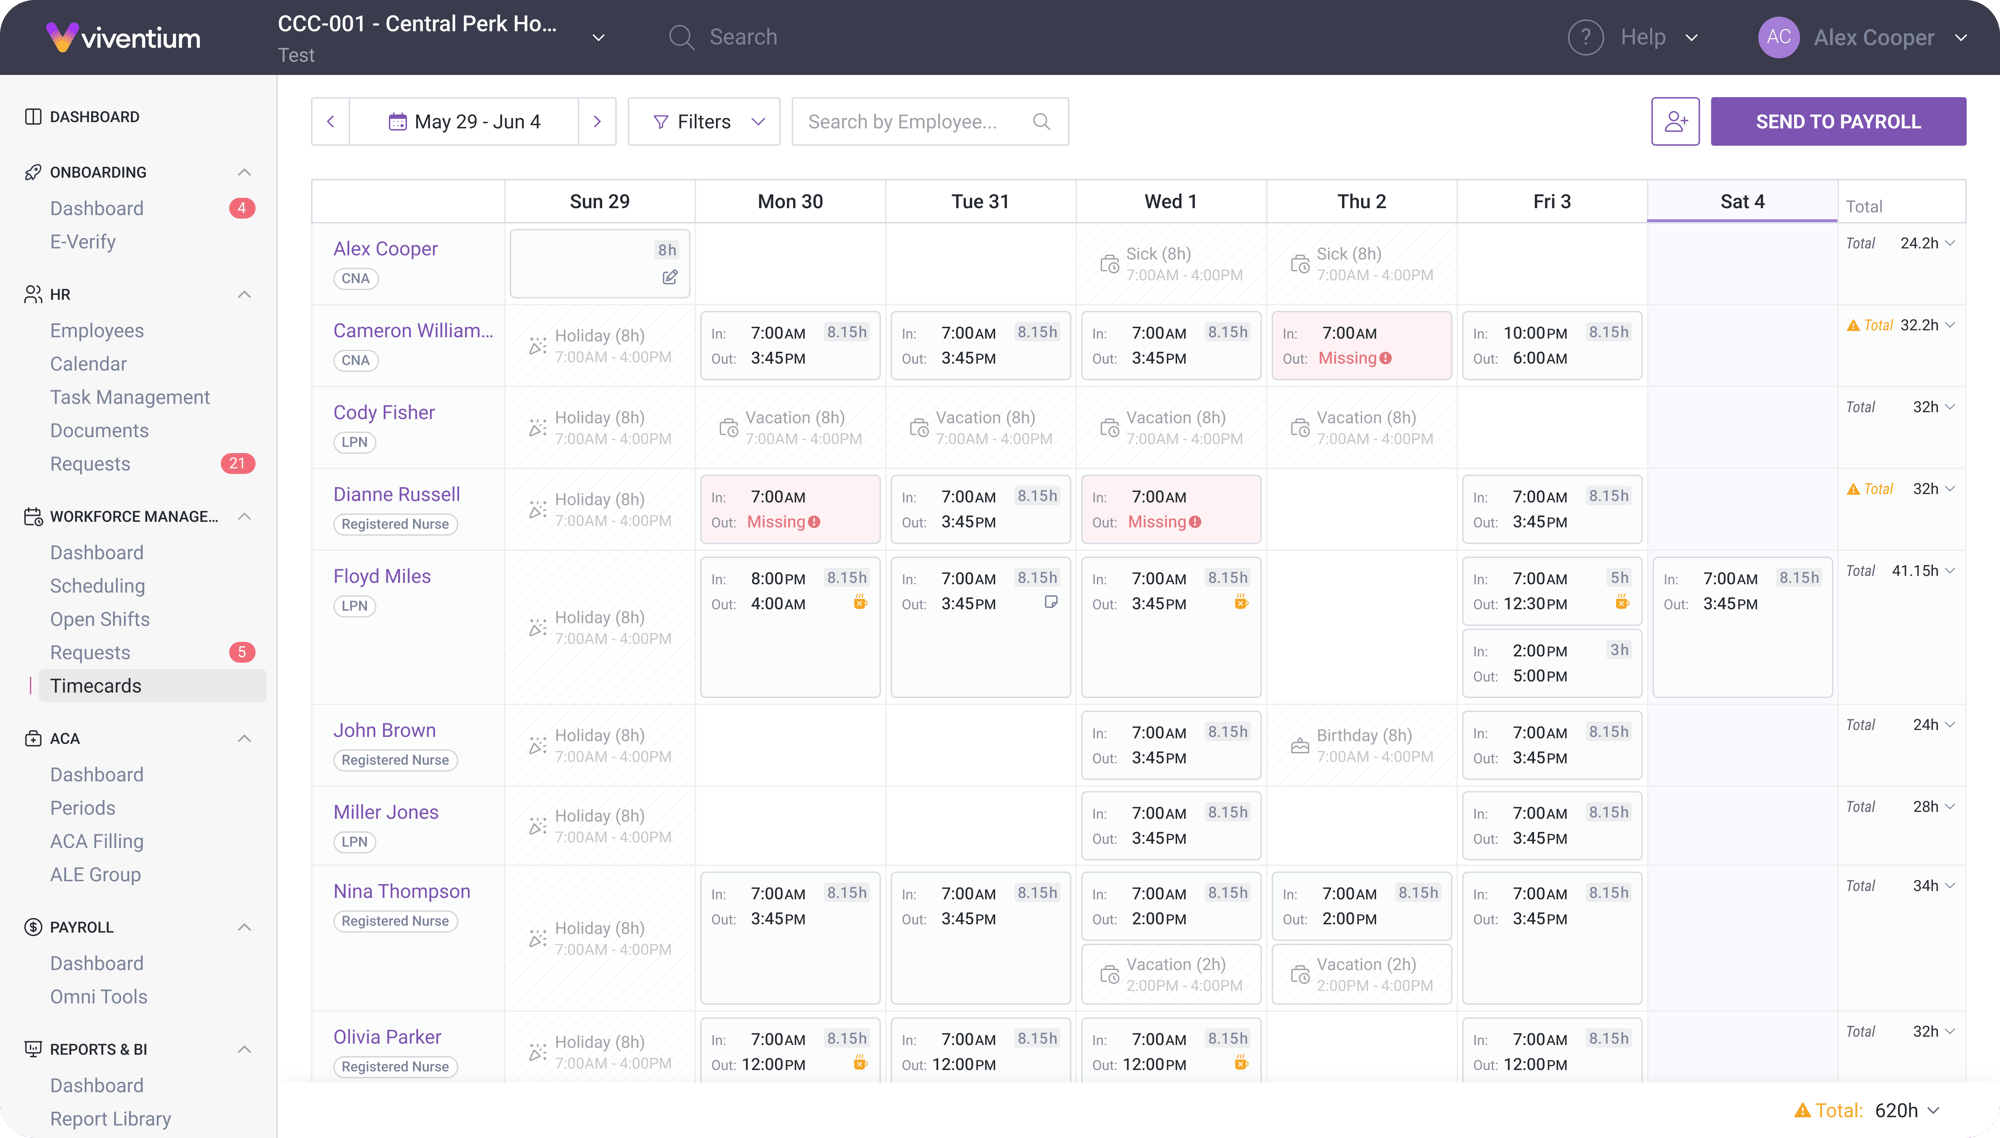The height and width of the screenshot is (1138, 2000).
Task: Click the add-employee icon beside Send to Payroll
Action: pos(1675,121)
